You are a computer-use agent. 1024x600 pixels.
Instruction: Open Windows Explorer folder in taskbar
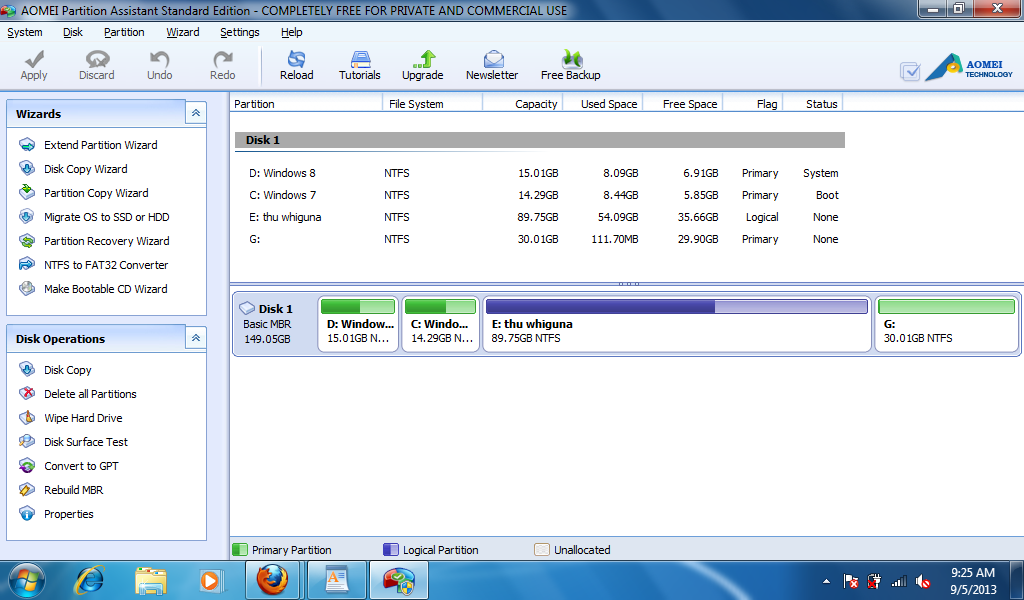[x=151, y=580]
